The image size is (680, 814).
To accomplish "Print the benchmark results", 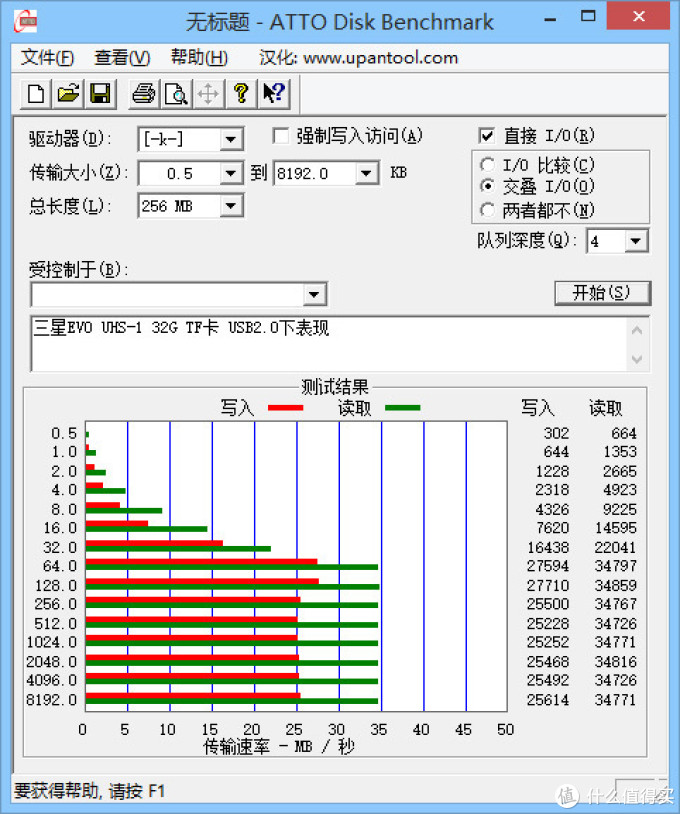I will (x=143, y=94).
